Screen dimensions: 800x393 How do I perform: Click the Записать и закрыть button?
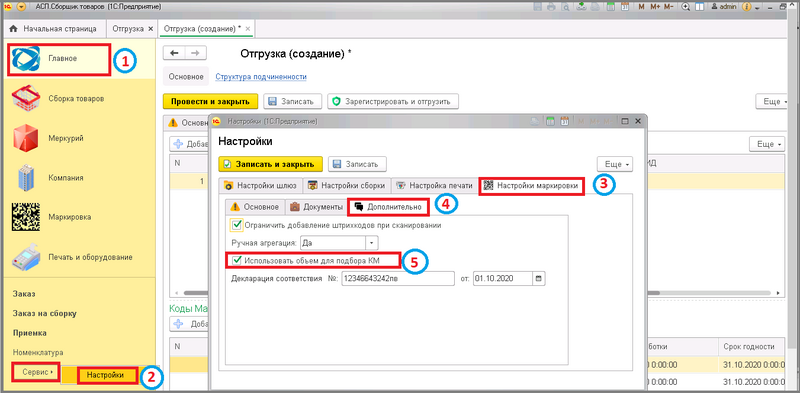[x=270, y=164]
